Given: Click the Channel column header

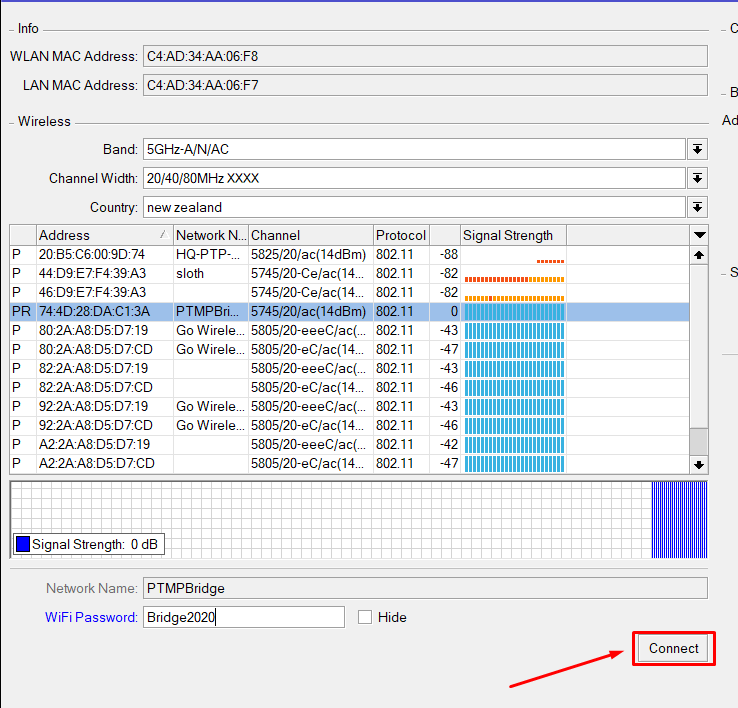Looking at the screenshot, I should click(x=310, y=235).
